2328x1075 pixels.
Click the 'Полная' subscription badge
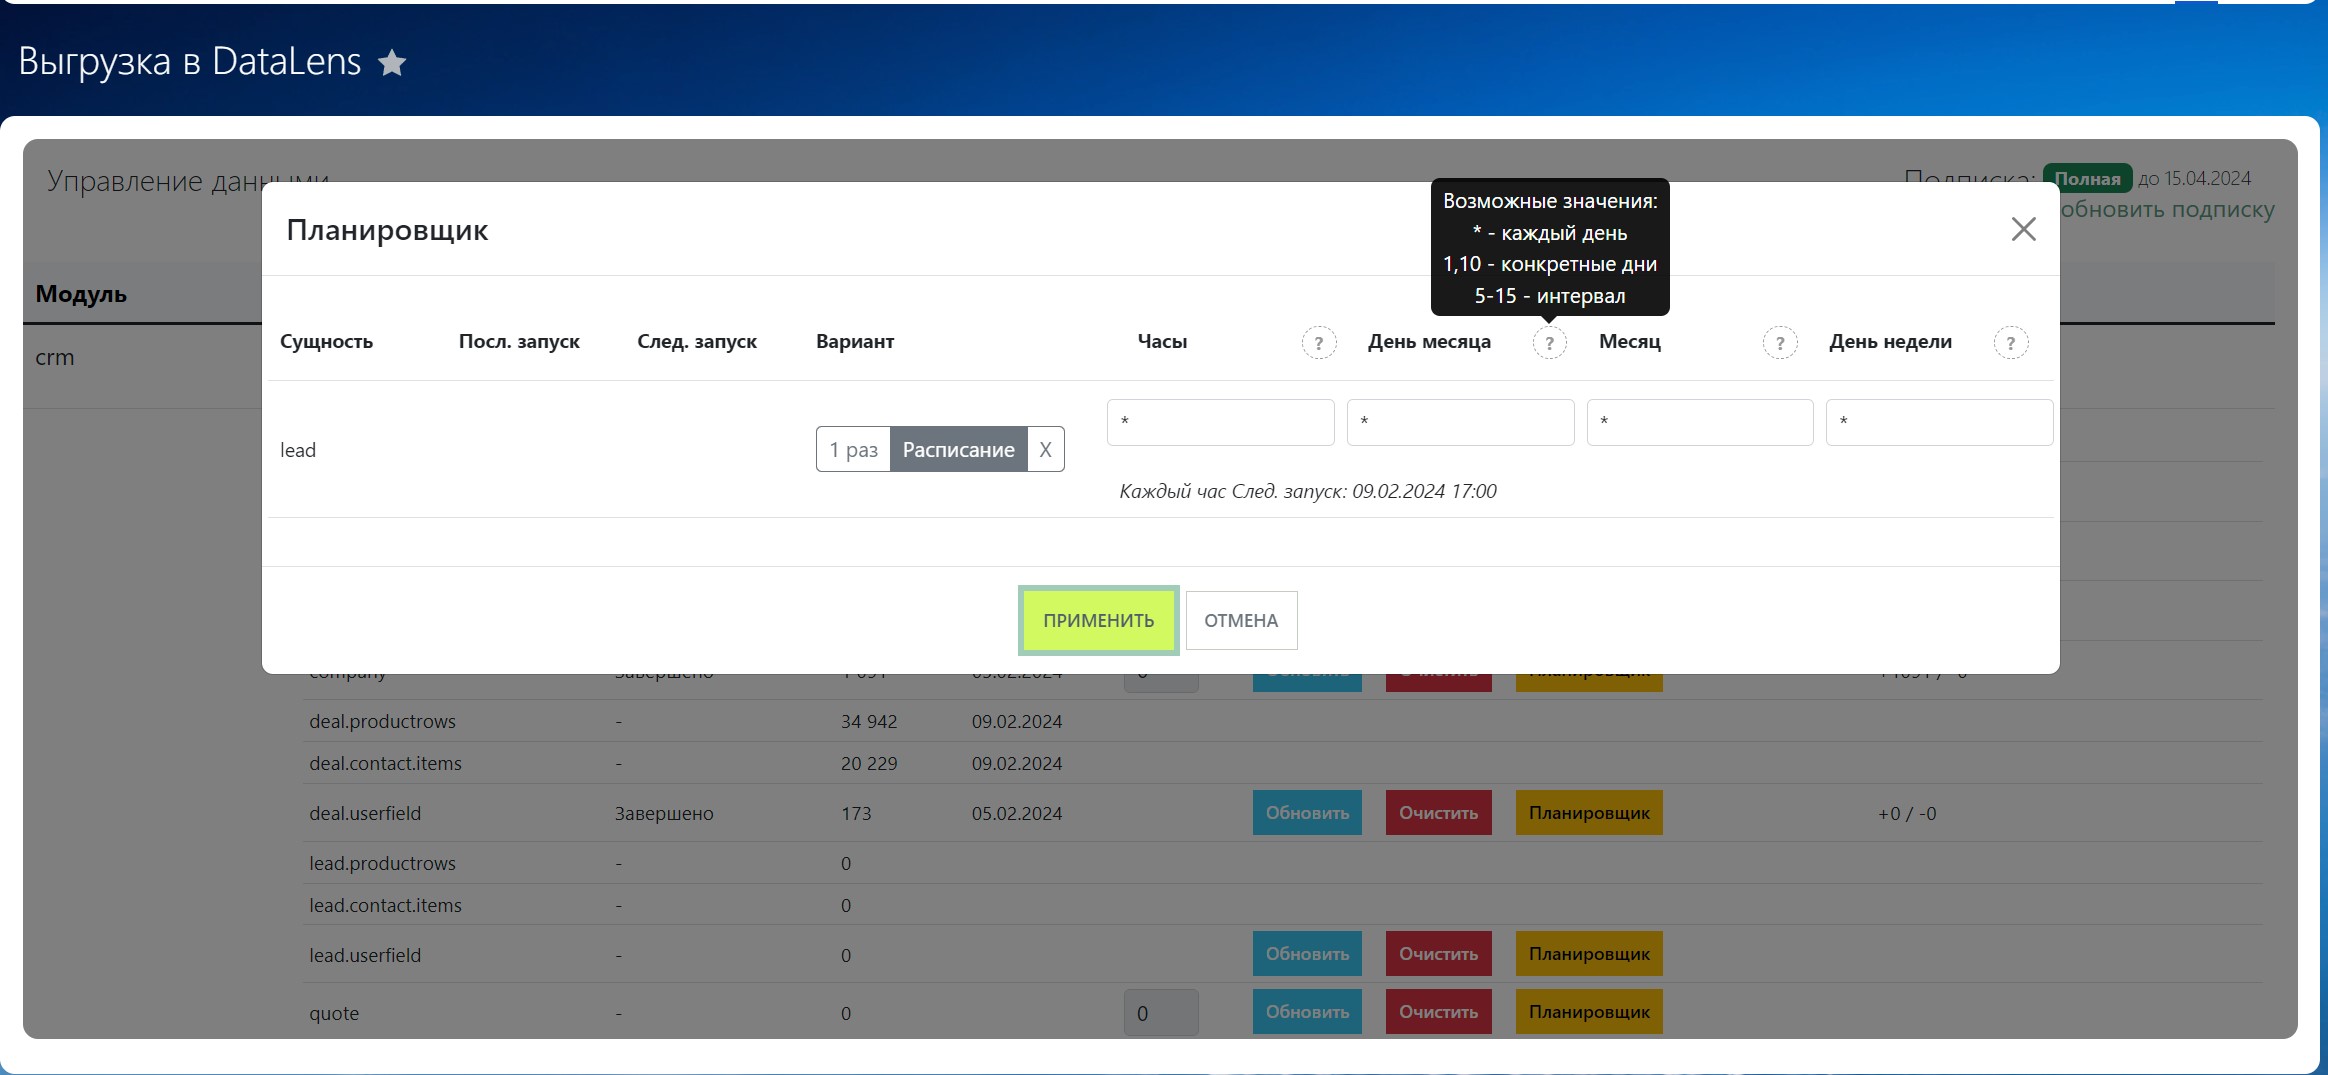(x=2087, y=179)
